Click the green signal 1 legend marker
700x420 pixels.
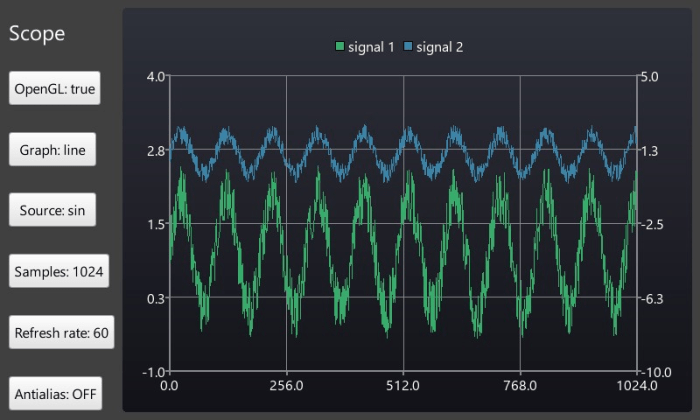(x=340, y=47)
